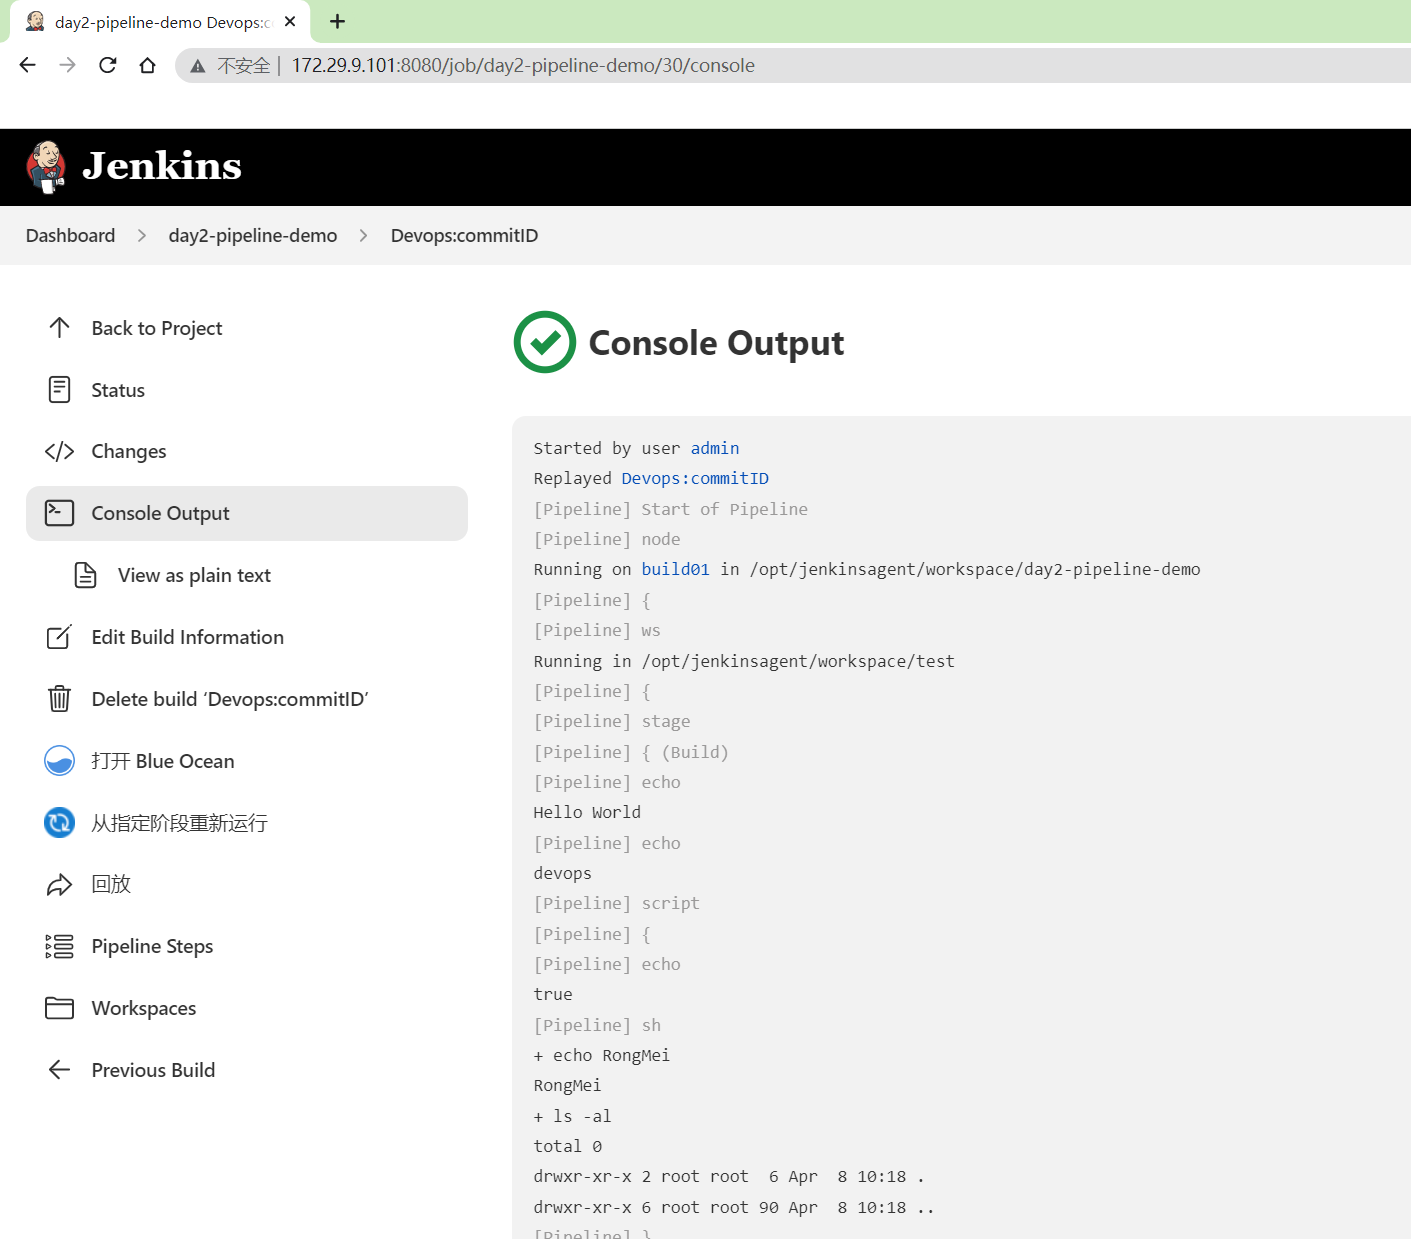Click the admin user link
This screenshot has height=1239, width=1411.
pyautogui.click(x=715, y=448)
